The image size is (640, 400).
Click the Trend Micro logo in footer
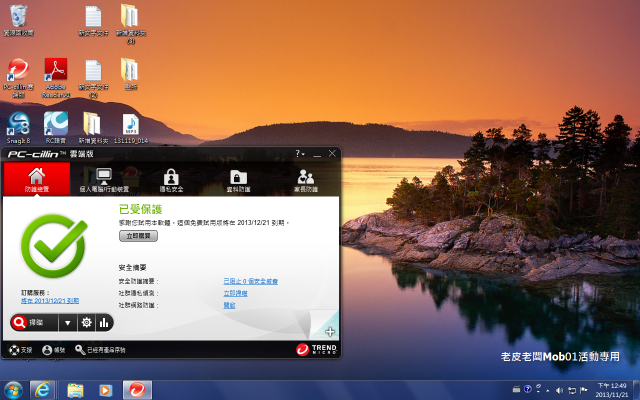316,349
